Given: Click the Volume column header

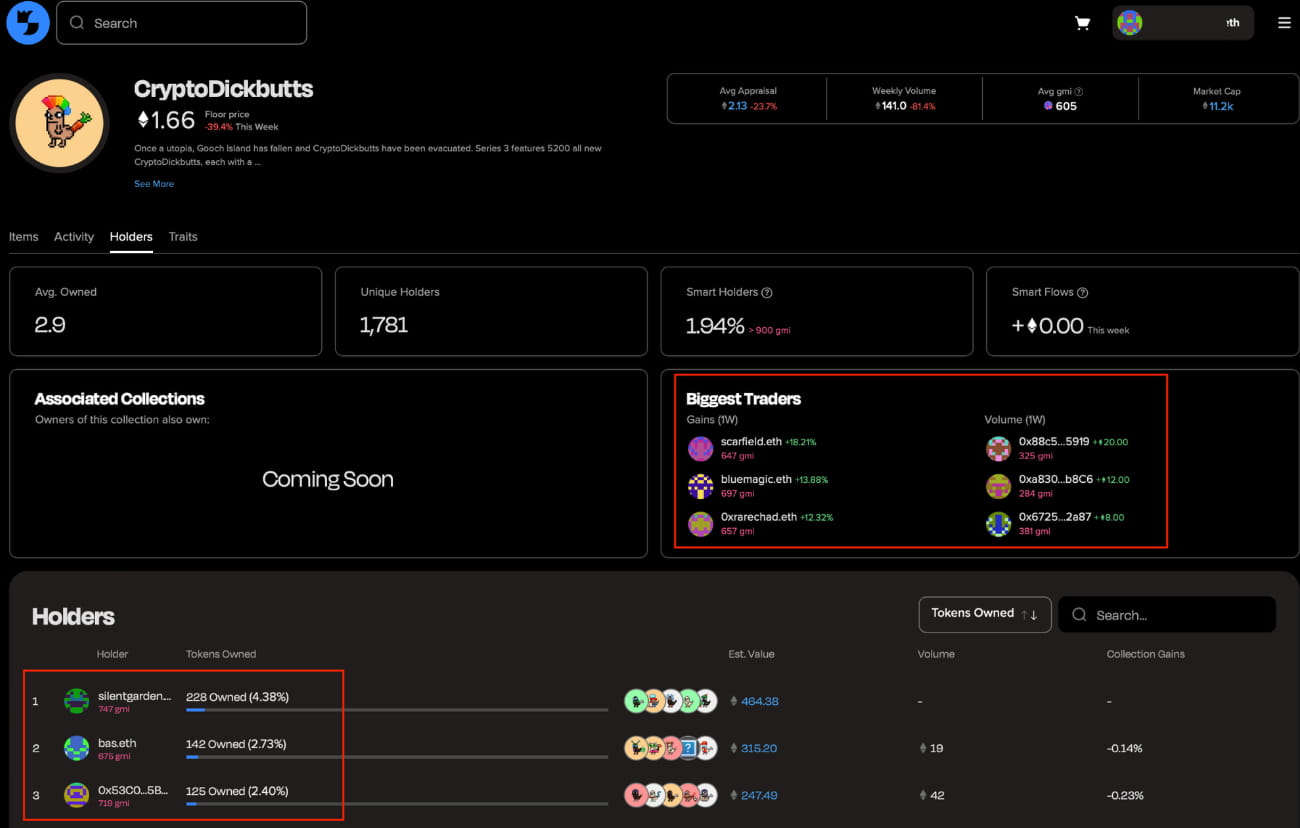Looking at the screenshot, I should [x=936, y=654].
